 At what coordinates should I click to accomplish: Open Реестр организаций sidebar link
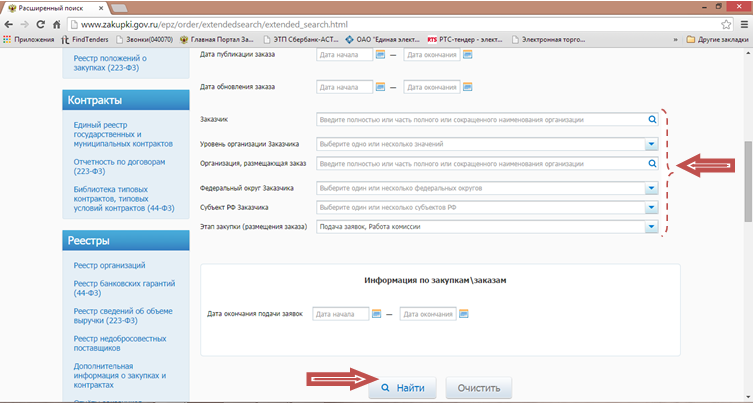[x=110, y=265]
